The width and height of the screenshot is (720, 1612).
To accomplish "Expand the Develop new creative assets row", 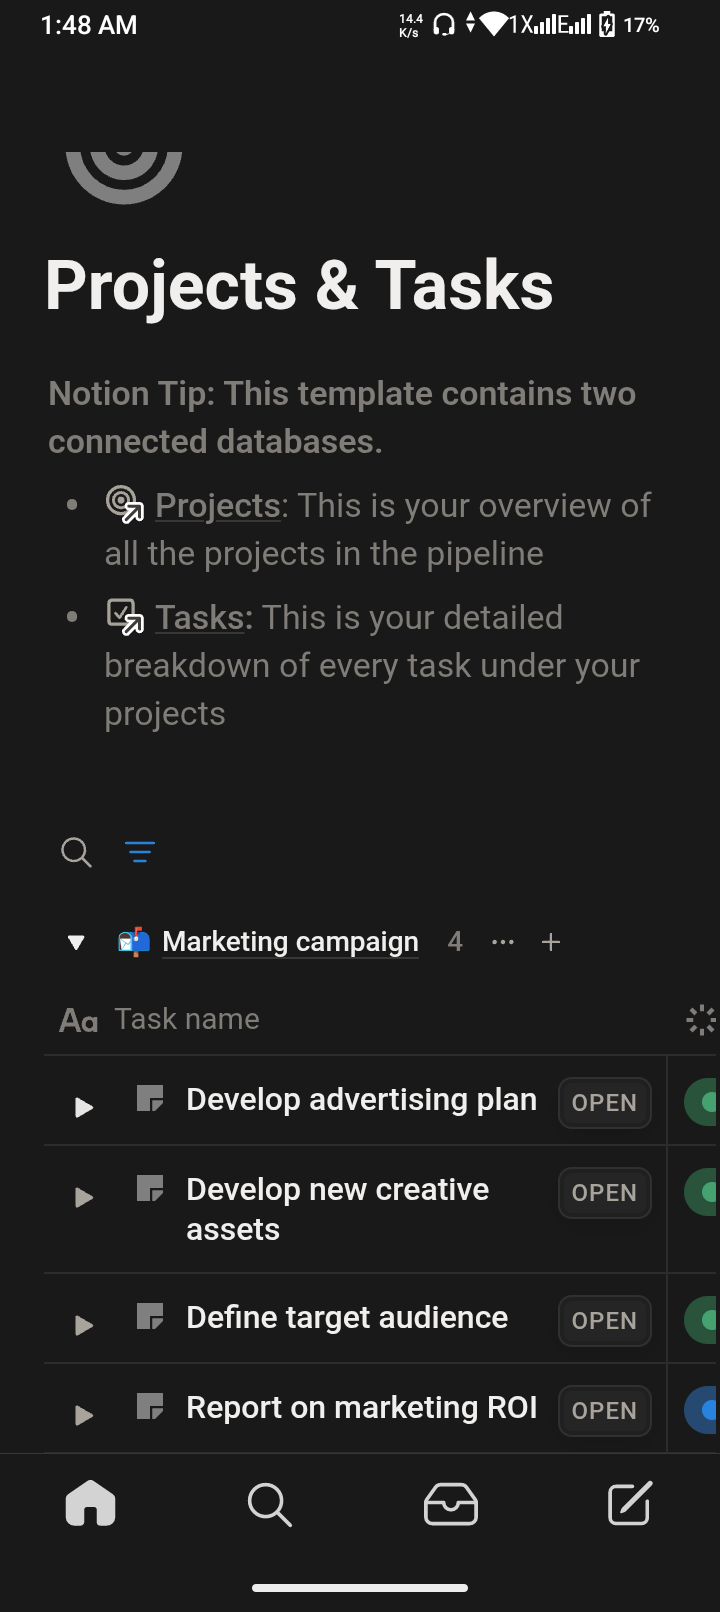I will point(84,1197).
